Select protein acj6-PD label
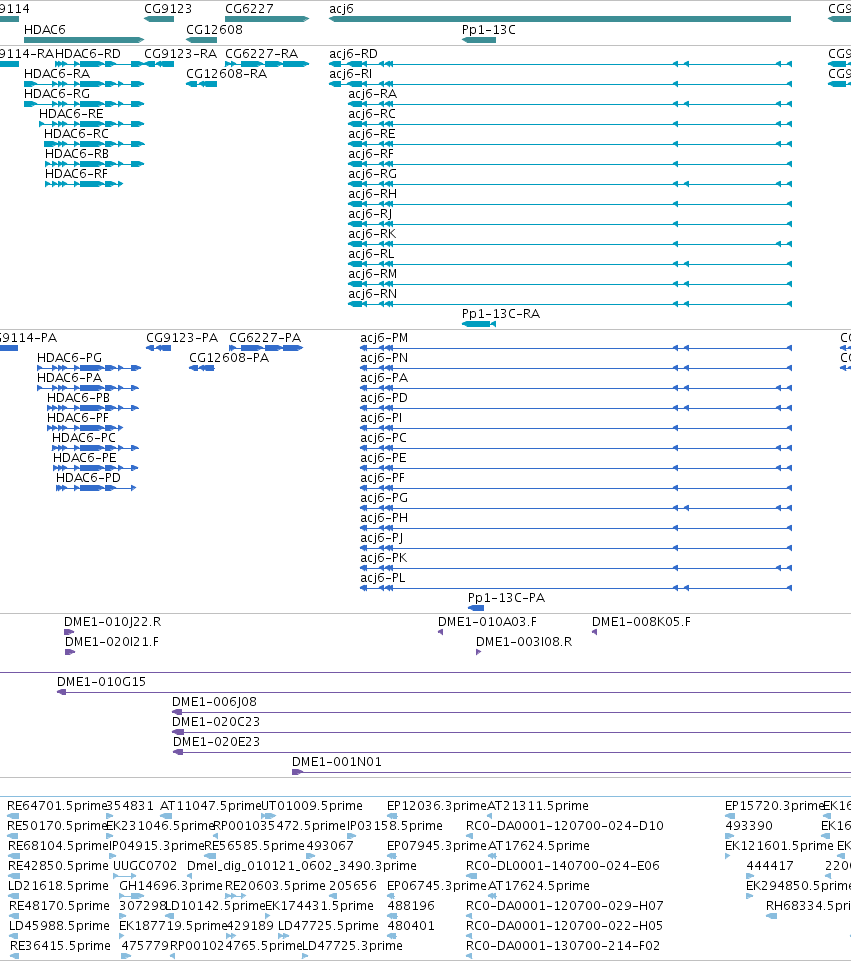The height and width of the screenshot is (961, 851). click(384, 398)
